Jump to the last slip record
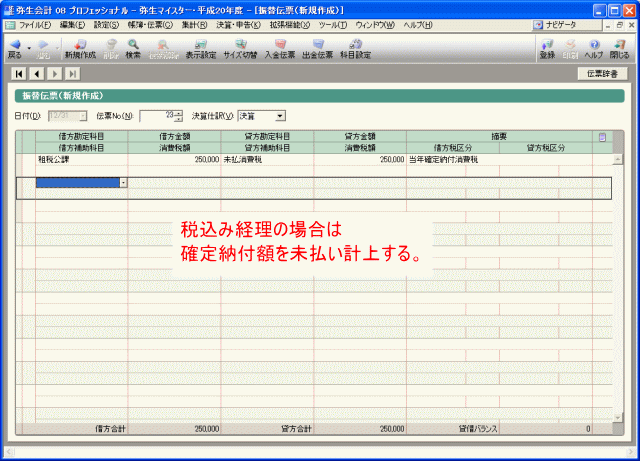The width and height of the screenshot is (640, 461). coord(73,74)
